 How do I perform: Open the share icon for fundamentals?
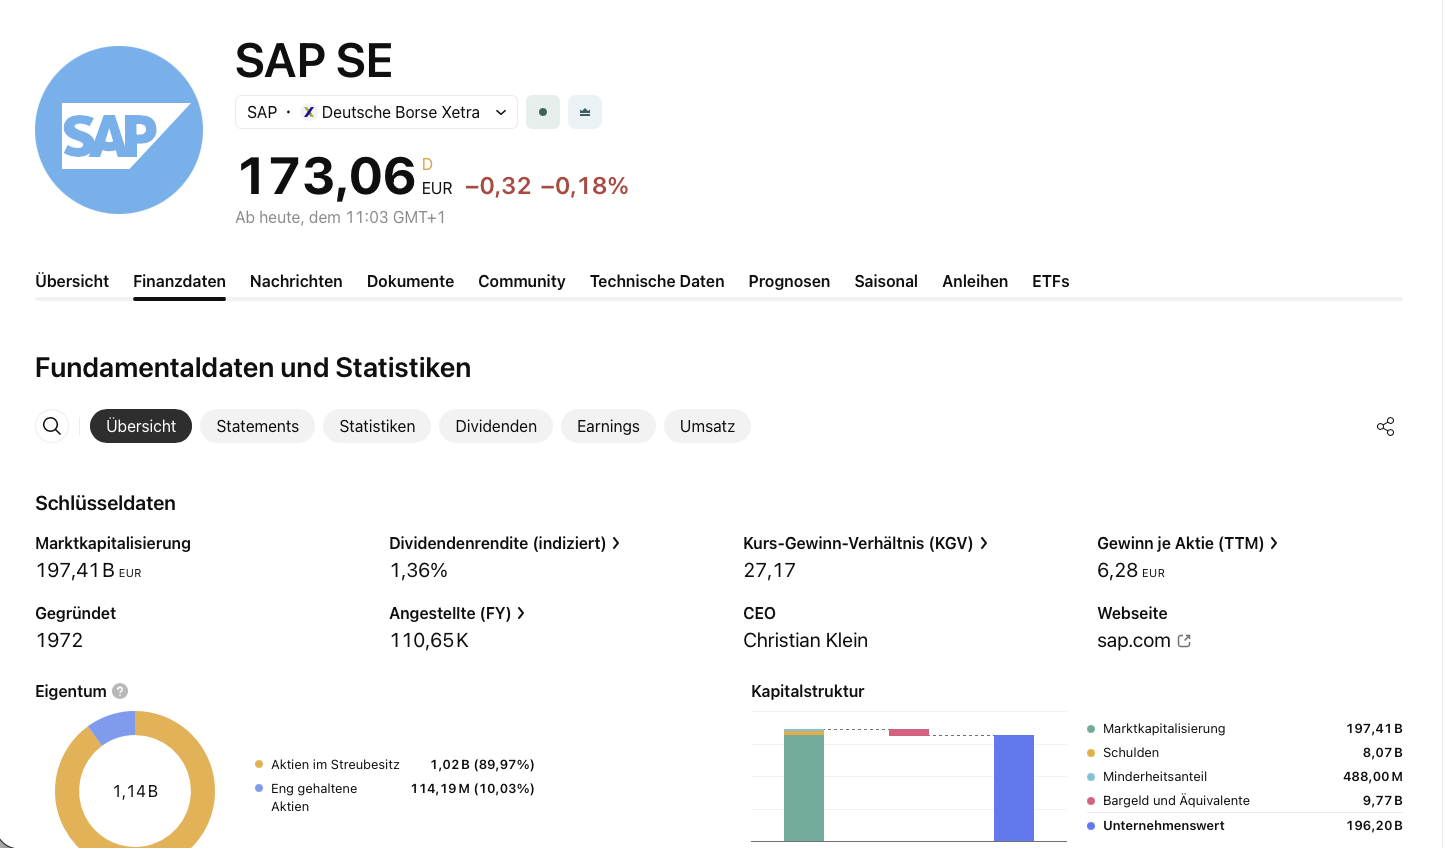[1385, 426]
